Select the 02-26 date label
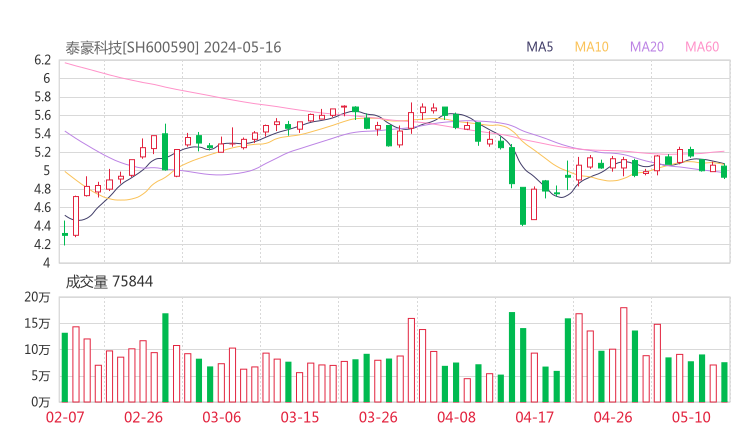 [143, 417]
